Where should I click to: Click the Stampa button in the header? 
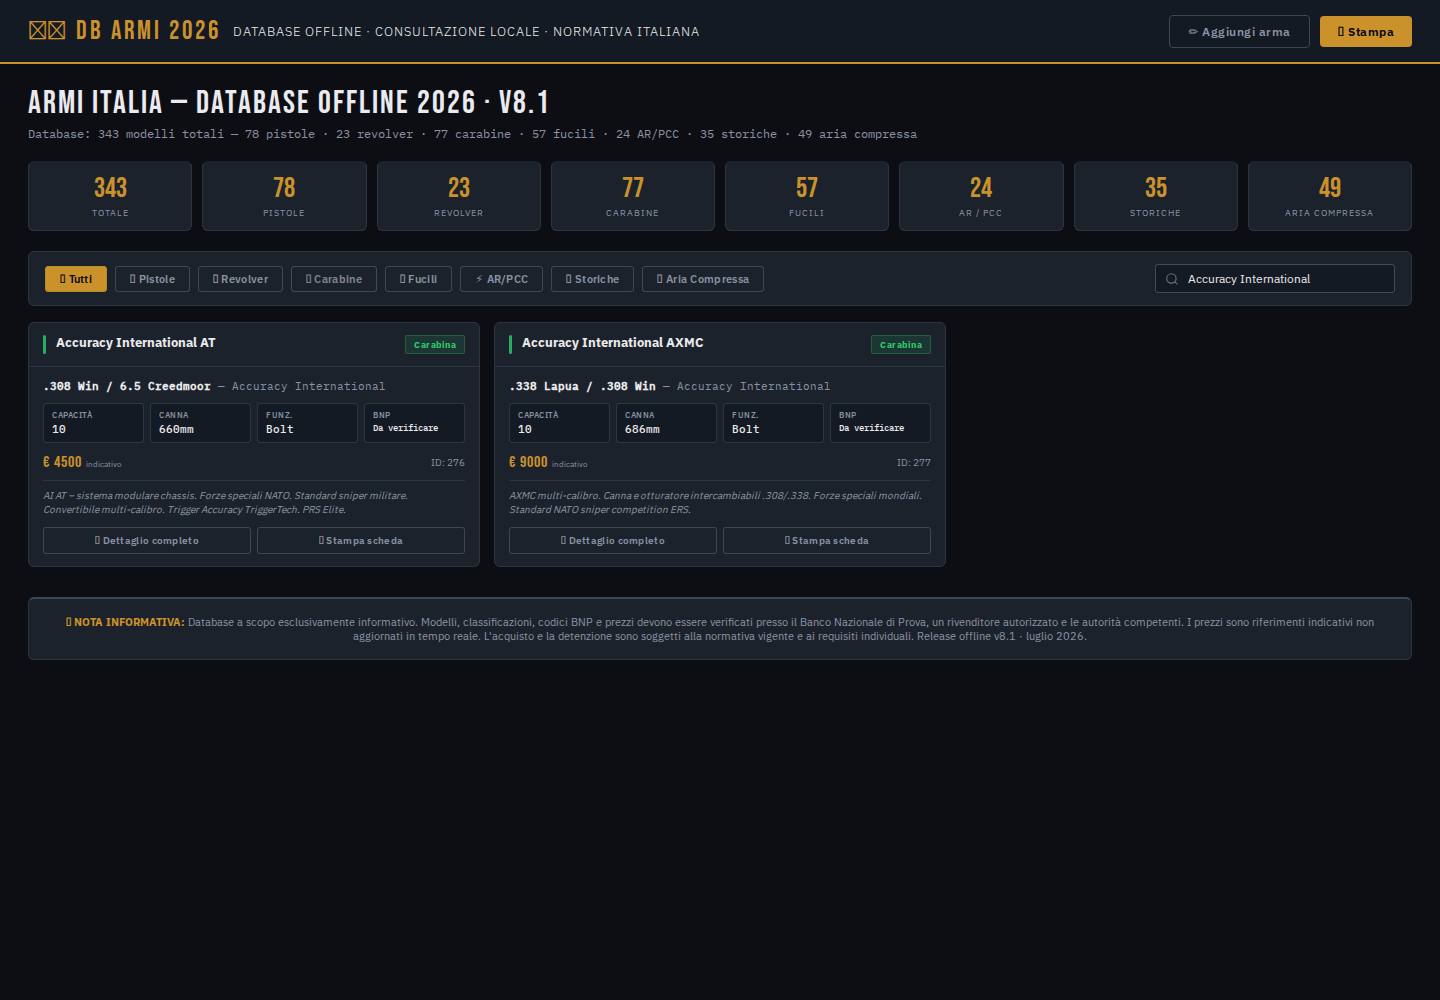1366,32
